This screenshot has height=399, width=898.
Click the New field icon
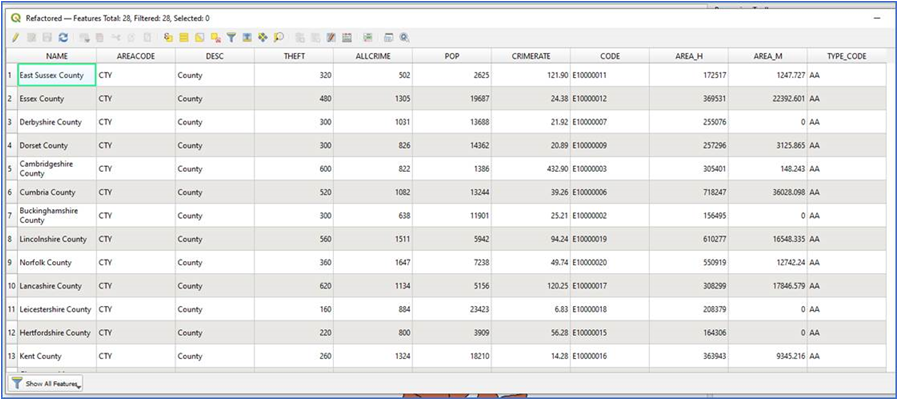point(300,38)
